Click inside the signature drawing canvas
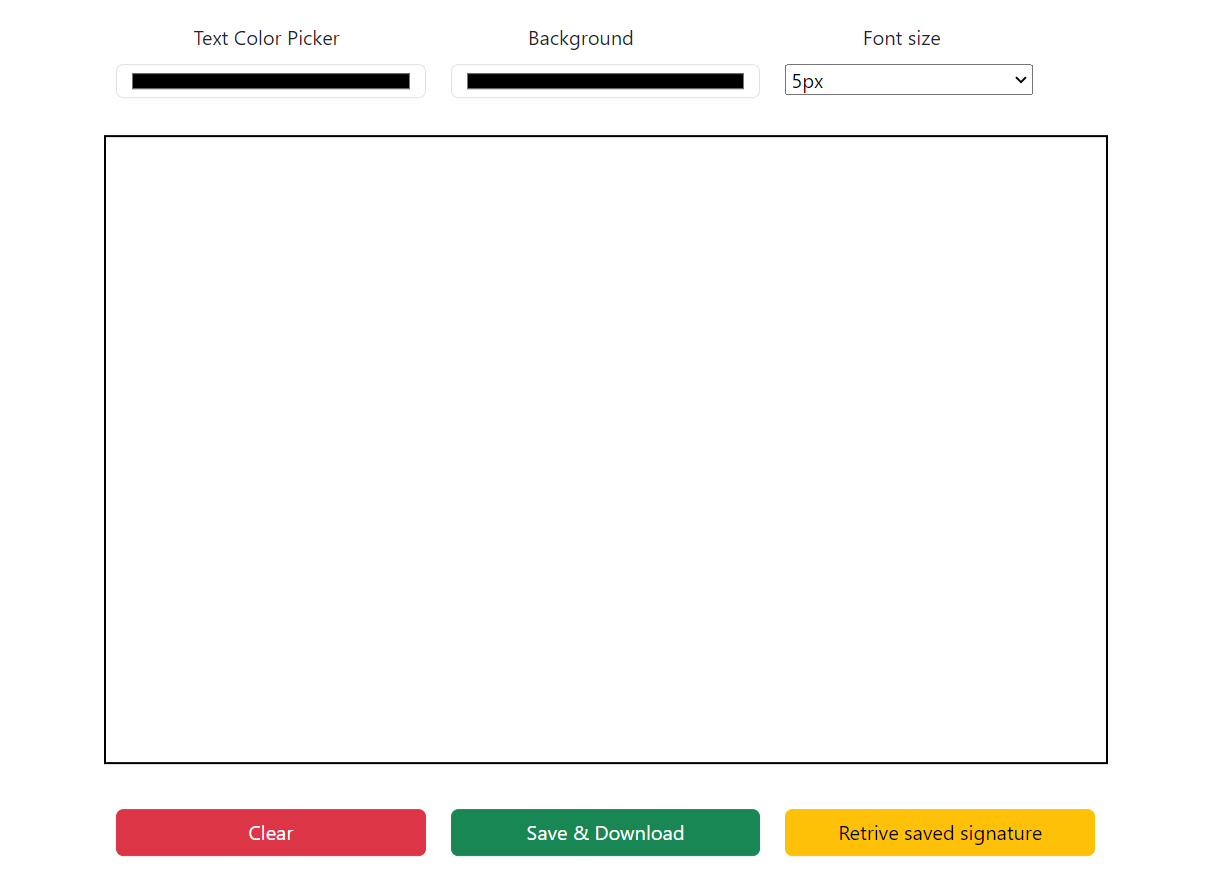 coord(606,450)
